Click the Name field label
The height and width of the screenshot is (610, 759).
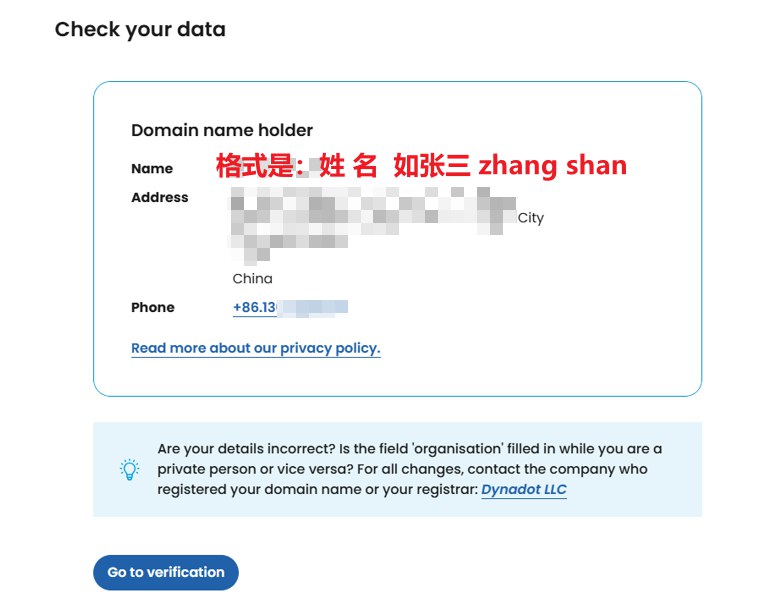152,168
